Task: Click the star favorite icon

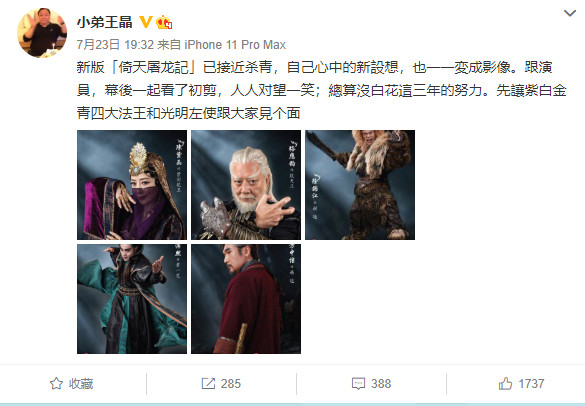Action: pyautogui.click(x=56, y=383)
